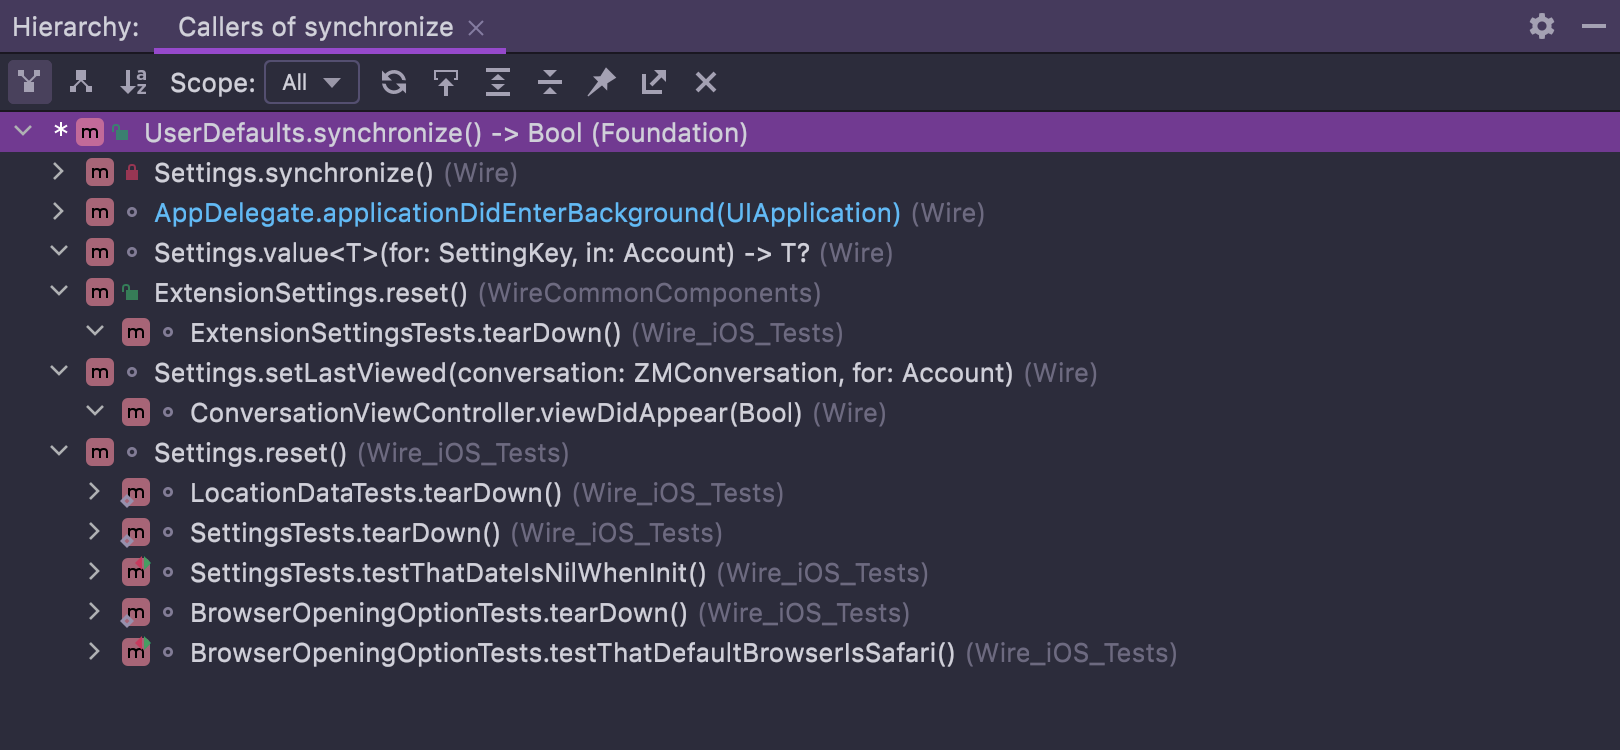Close the Callers of synchronize tab
Screen dimensions: 1620x750
click(x=476, y=28)
